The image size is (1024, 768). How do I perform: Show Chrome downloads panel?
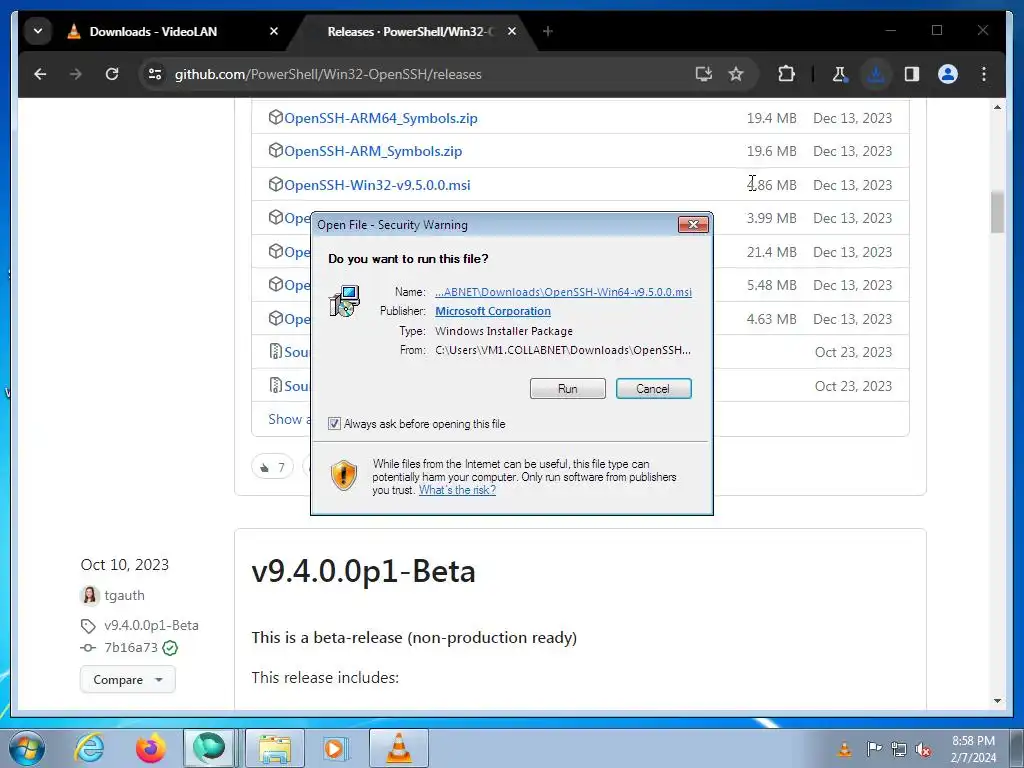tap(876, 74)
